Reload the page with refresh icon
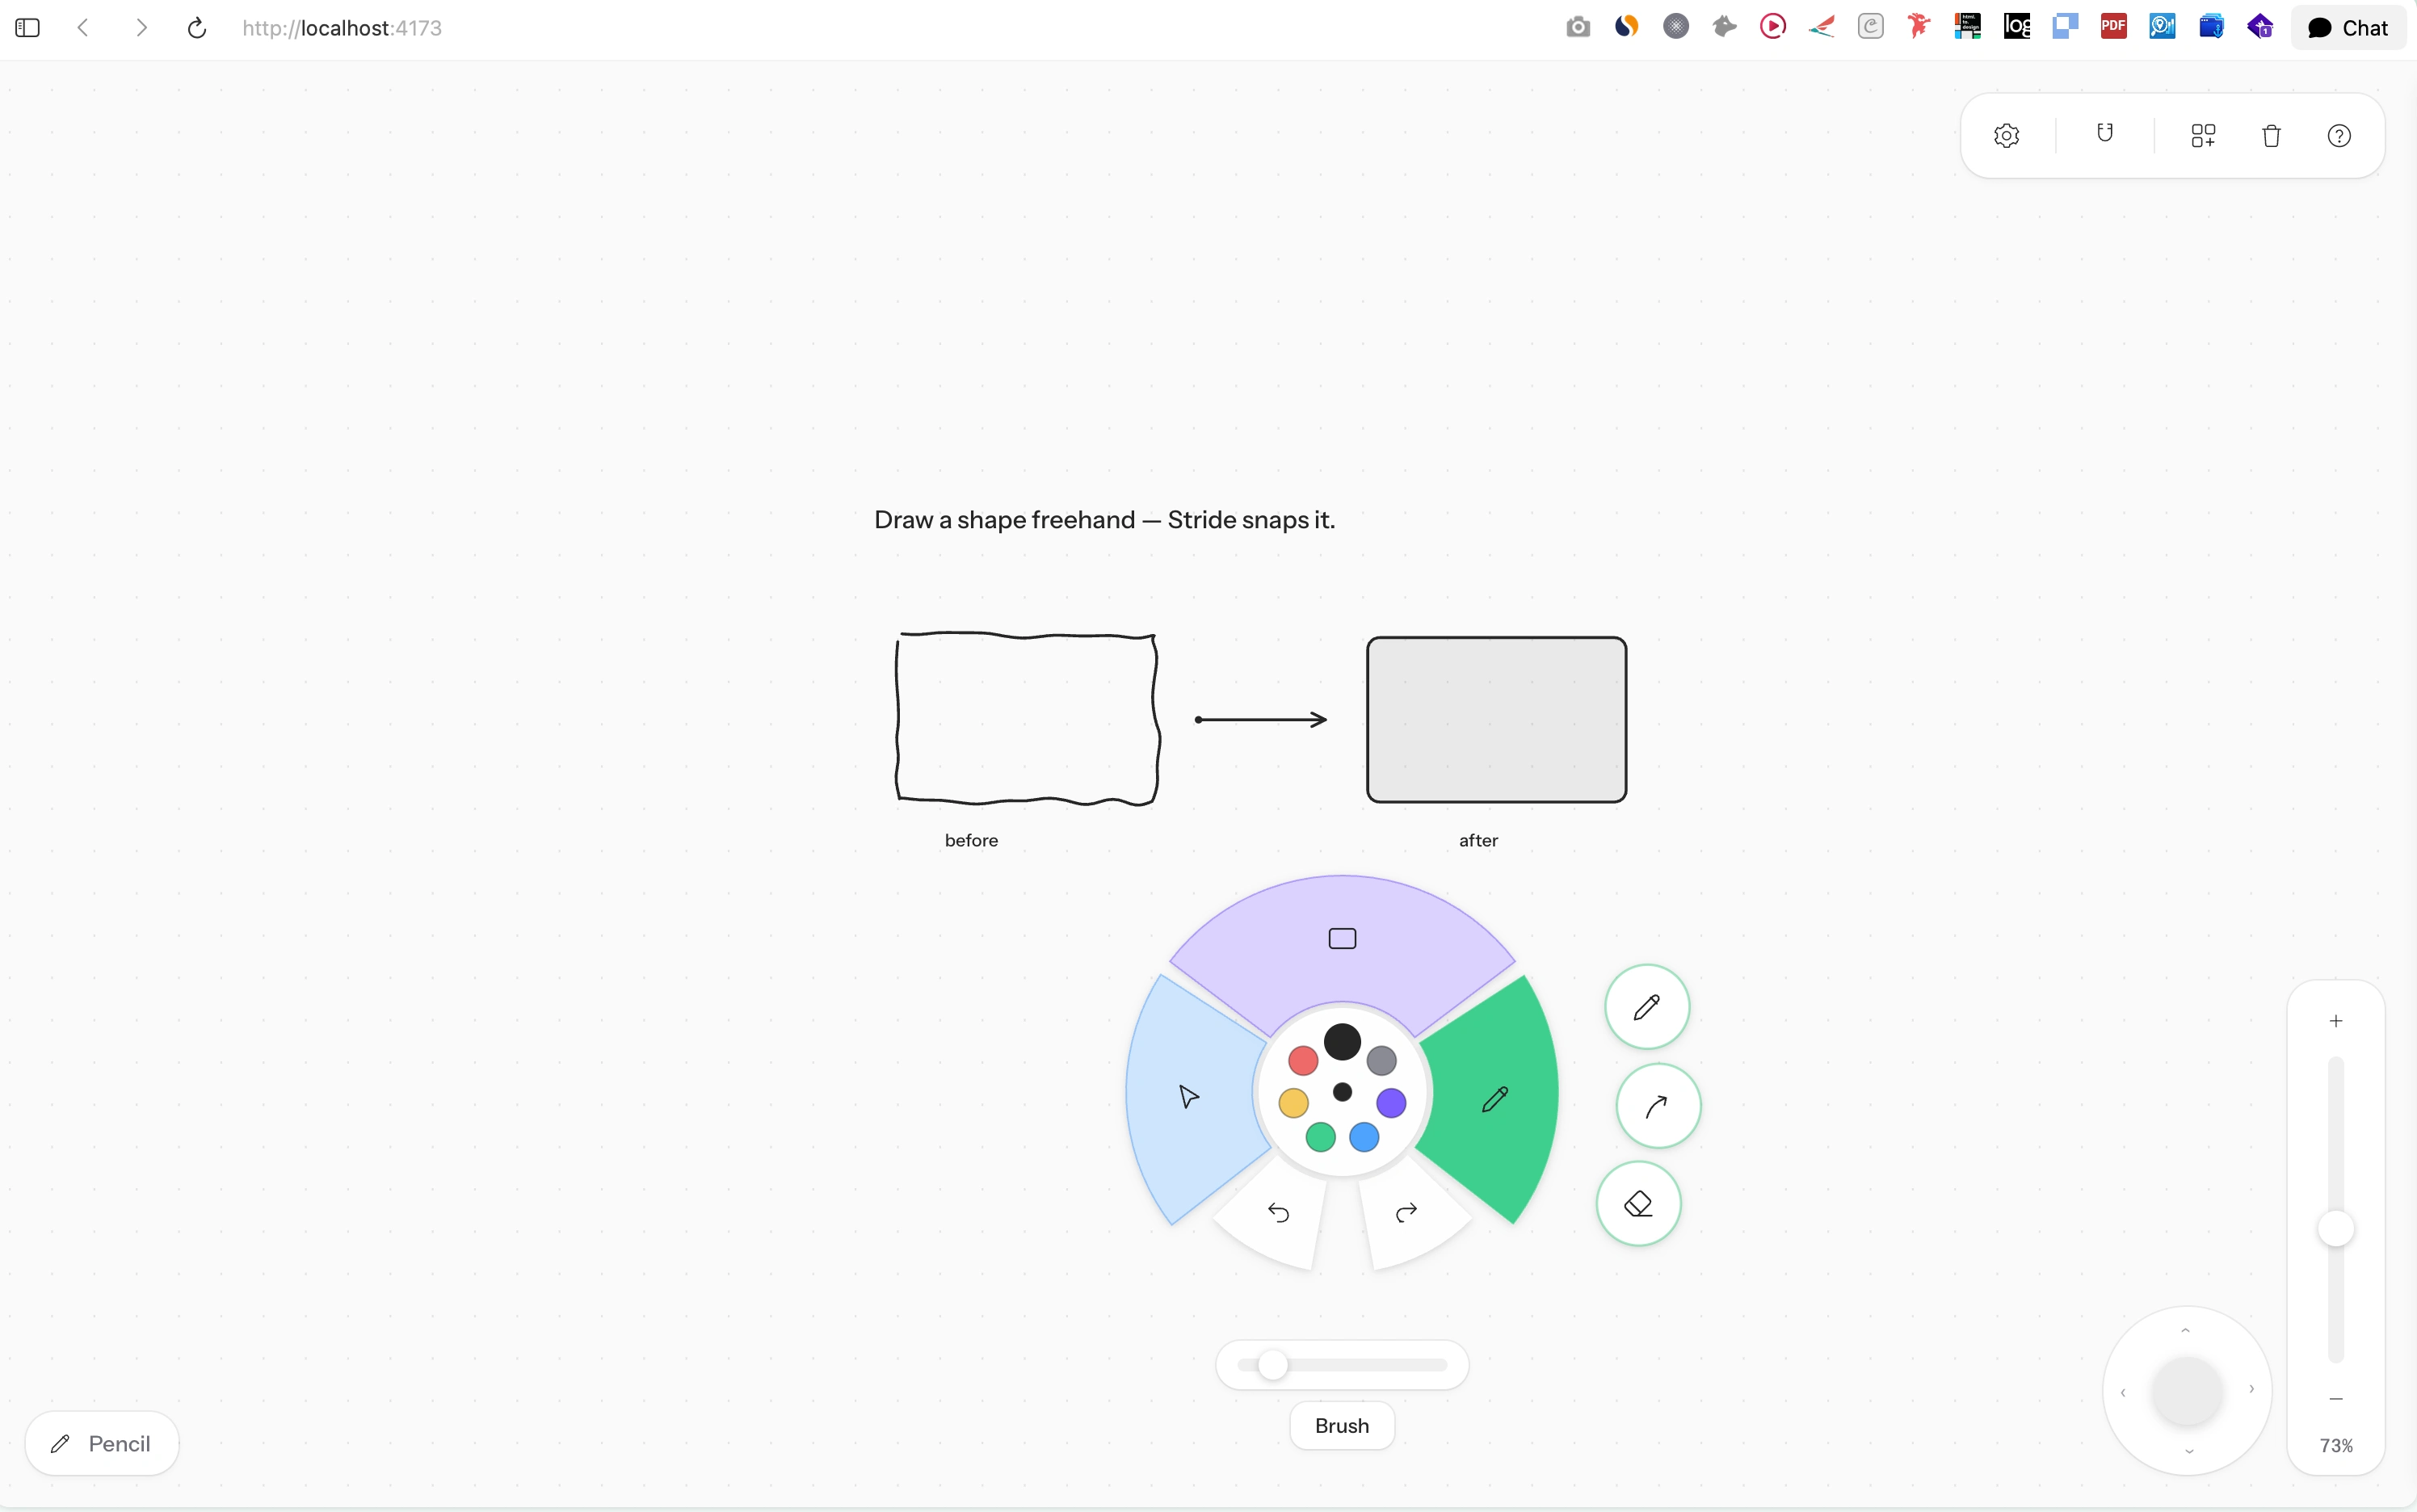The height and width of the screenshot is (1512, 2417). 197,28
